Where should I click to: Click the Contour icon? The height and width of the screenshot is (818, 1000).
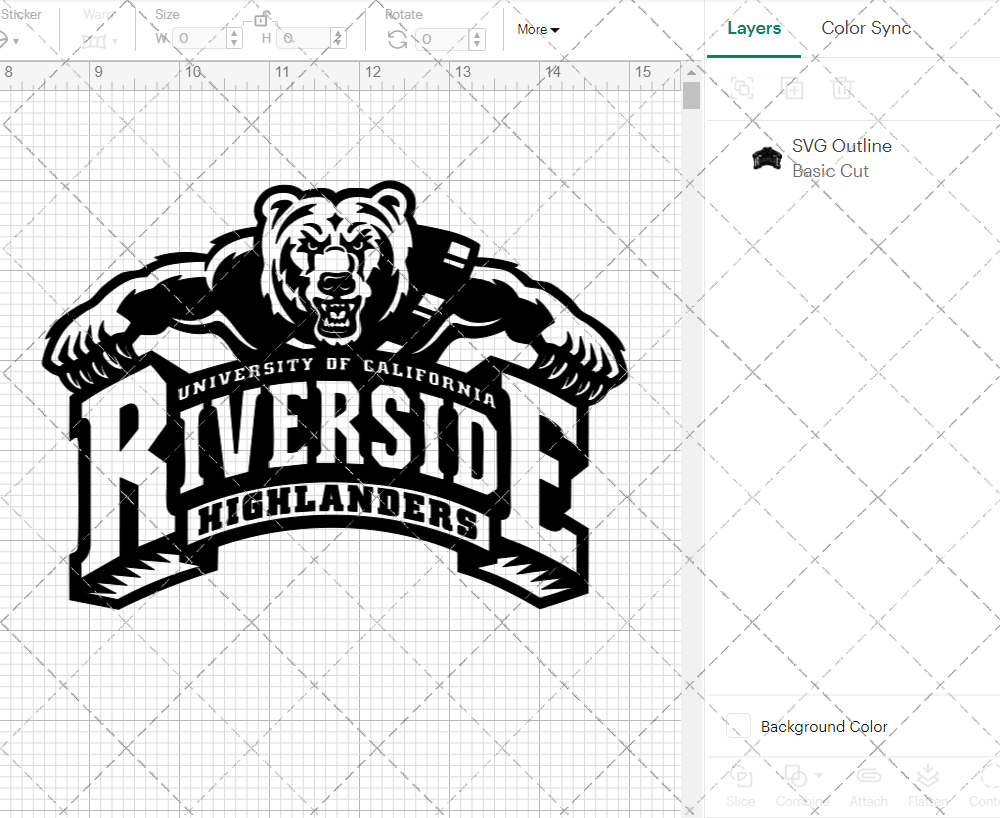click(x=985, y=778)
